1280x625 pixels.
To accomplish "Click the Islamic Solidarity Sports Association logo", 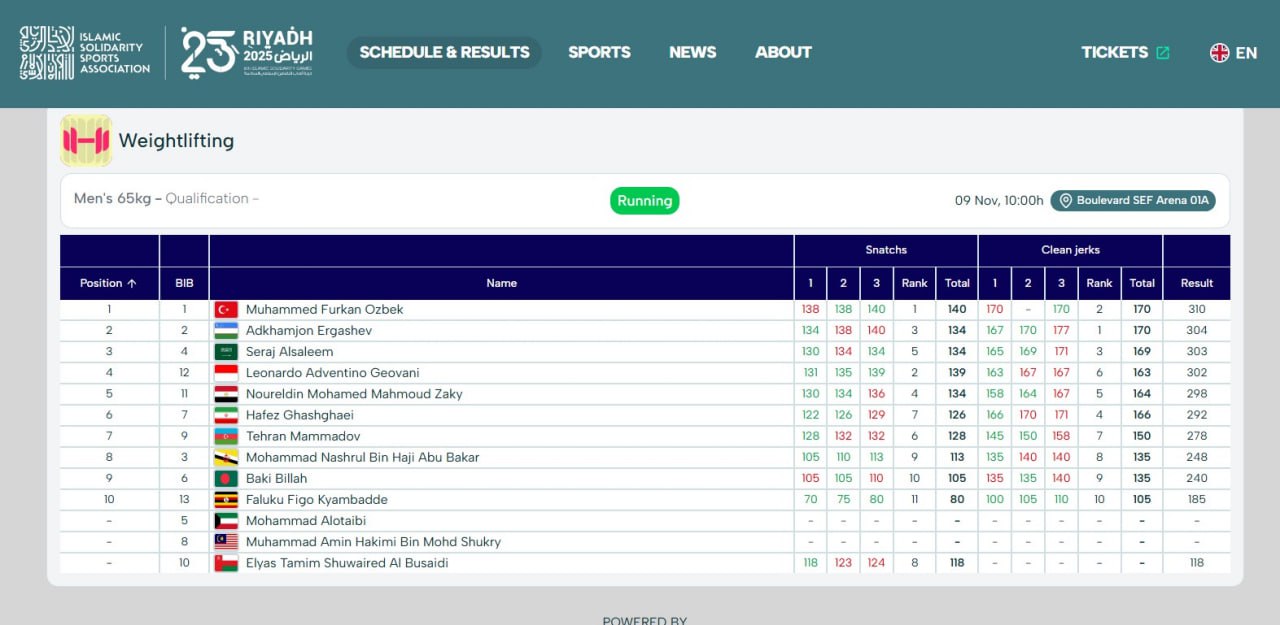I will pos(85,53).
